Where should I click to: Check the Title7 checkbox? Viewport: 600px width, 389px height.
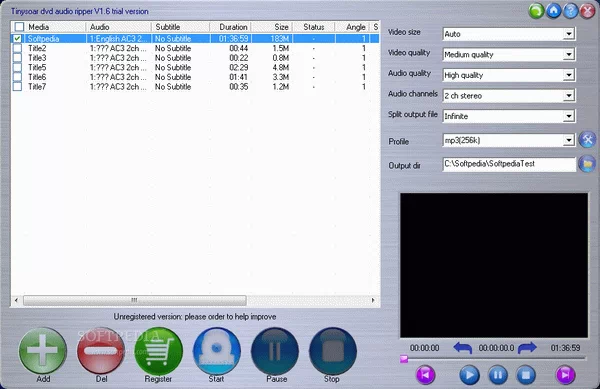point(17,86)
